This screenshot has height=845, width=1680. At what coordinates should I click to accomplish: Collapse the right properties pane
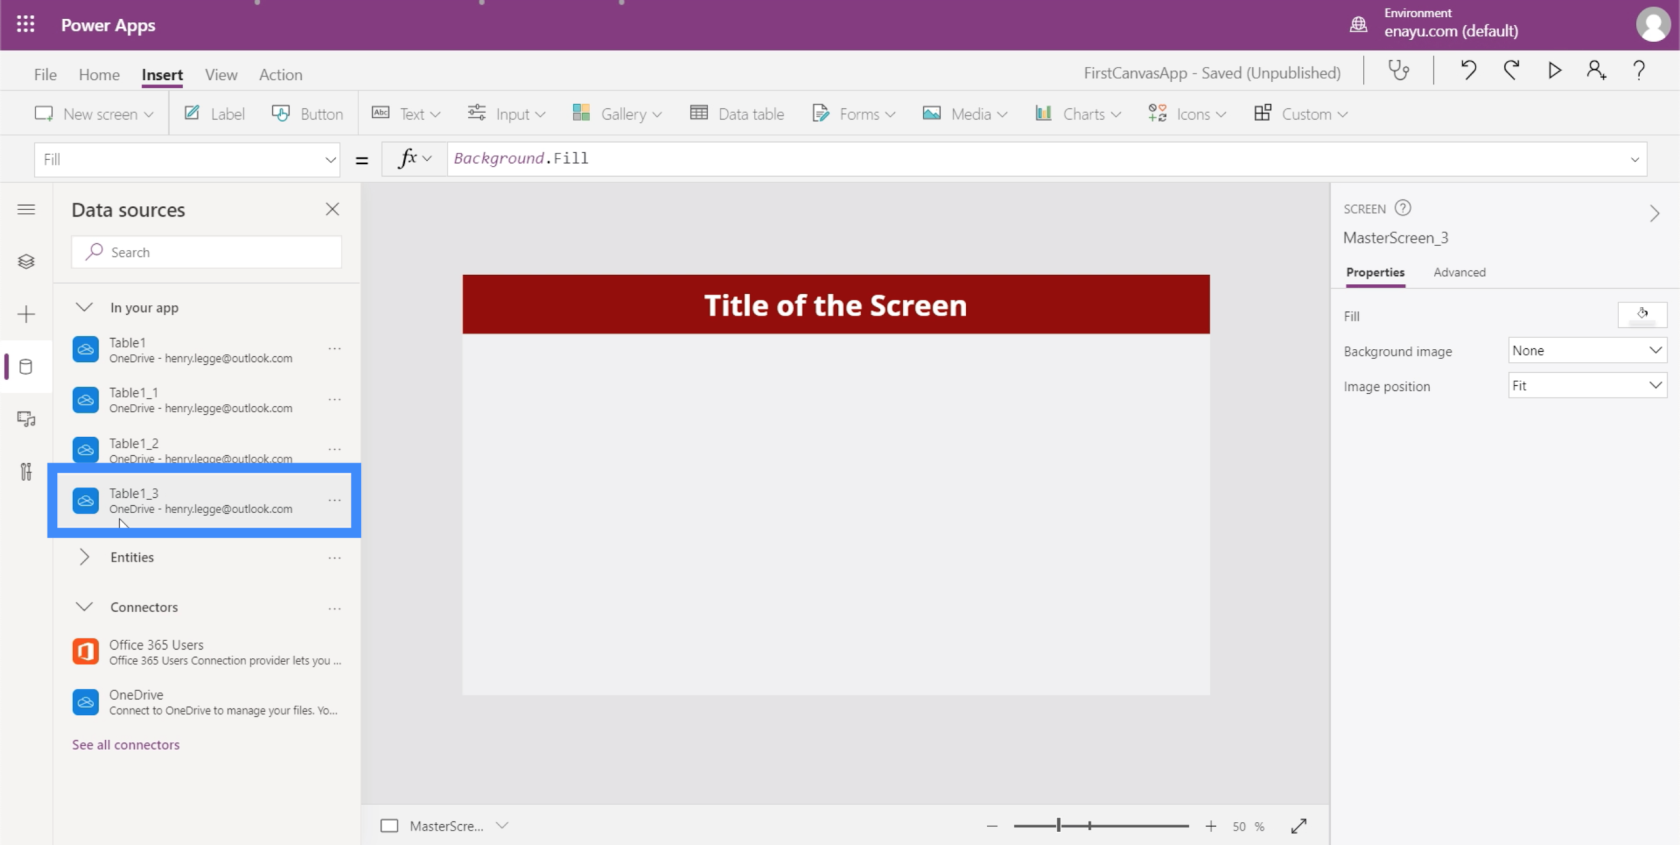1654,213
